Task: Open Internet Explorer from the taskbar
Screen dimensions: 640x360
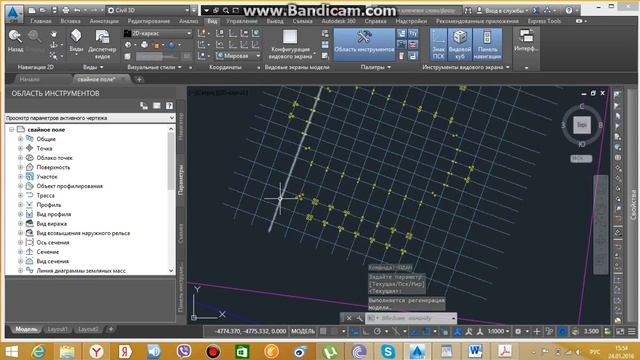Action: [x=39, y=351]
